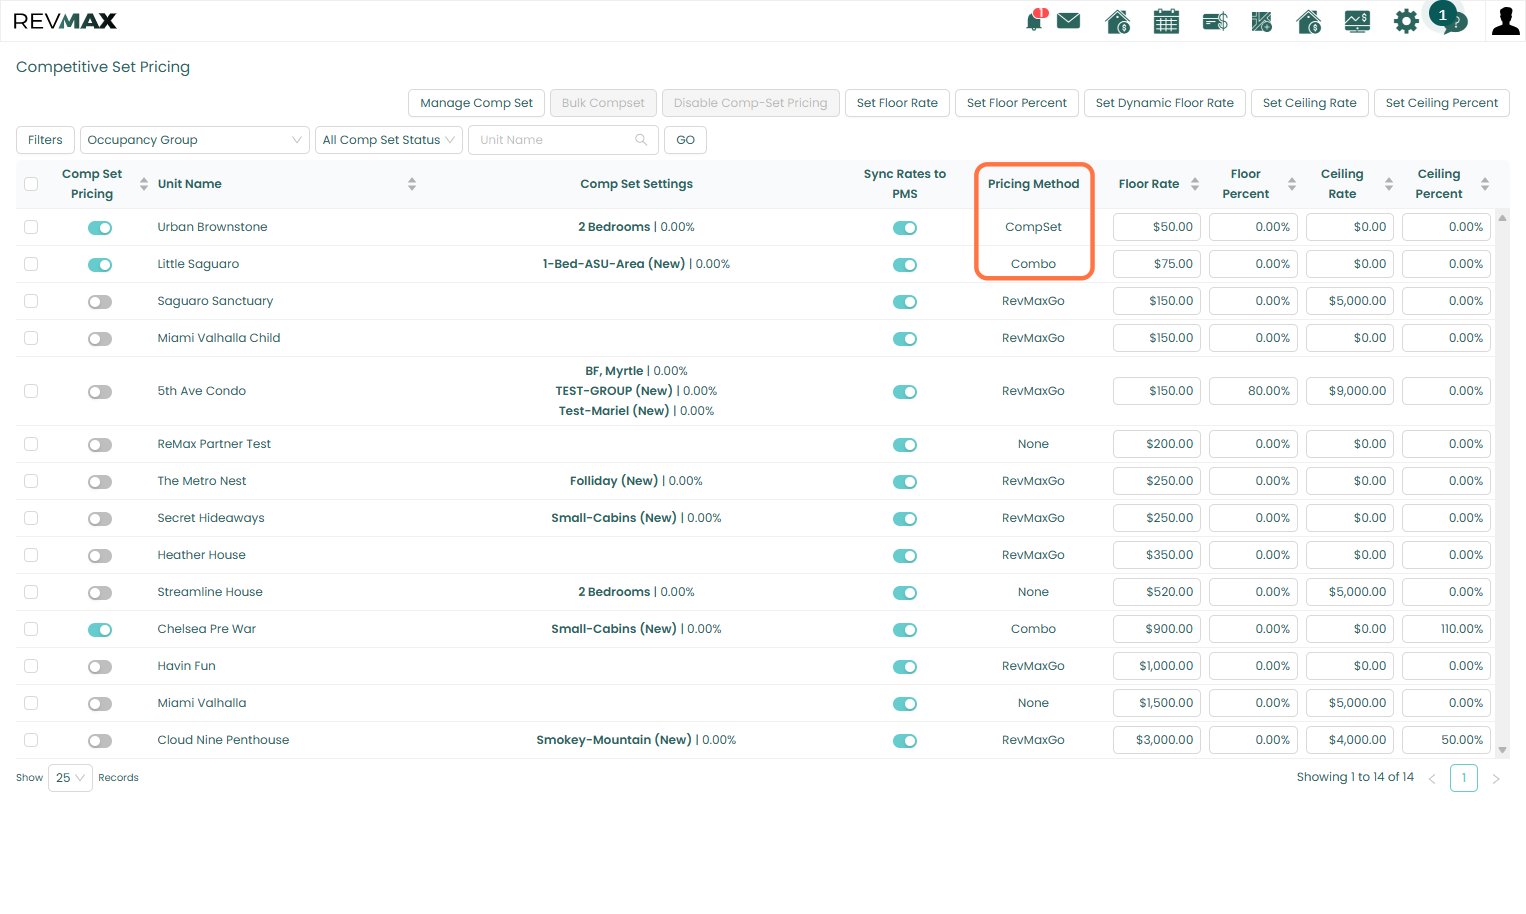Viewport: 1526px width, 914px height.
Task: Click Set Ceiling Rate button
Action: click(x=1310, y=103)
